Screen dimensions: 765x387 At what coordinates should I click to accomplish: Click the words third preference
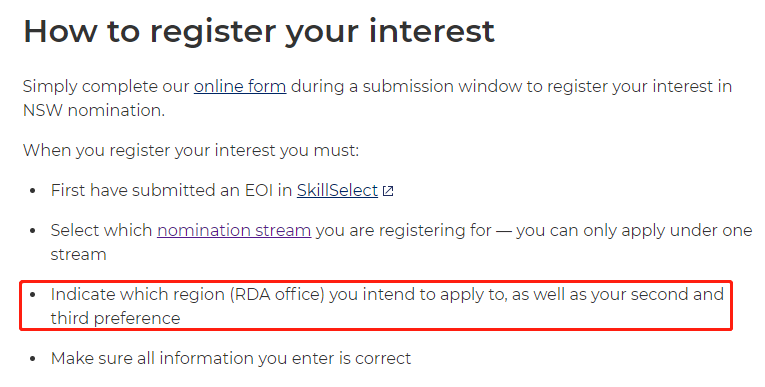point(116,318)
